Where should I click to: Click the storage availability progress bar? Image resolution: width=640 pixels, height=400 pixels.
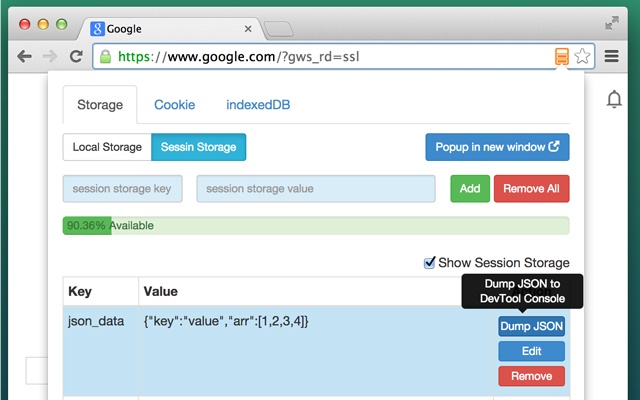click(x=315, y=226)
